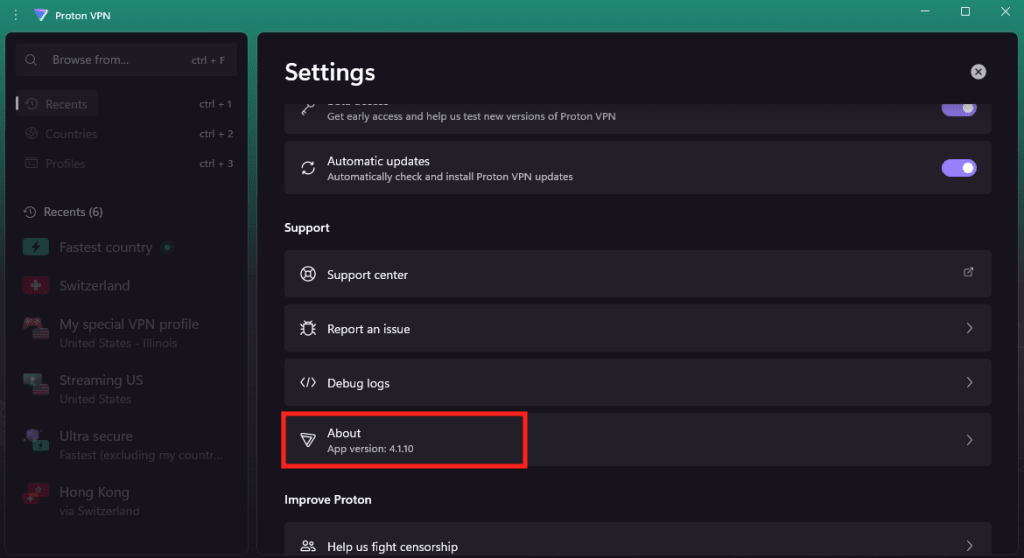Open Report an issue
This screenshot has width=1024, height=558.
637,328
